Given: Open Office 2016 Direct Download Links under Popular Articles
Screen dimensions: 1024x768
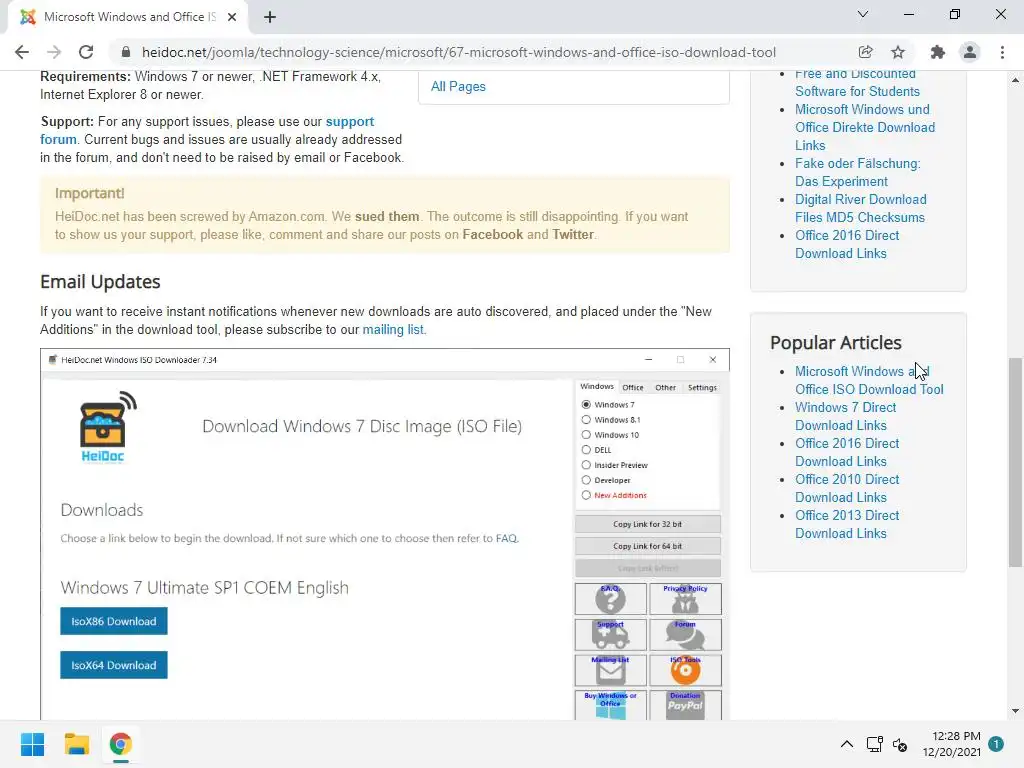Looking at the screenshot, I should coord(847,452).
